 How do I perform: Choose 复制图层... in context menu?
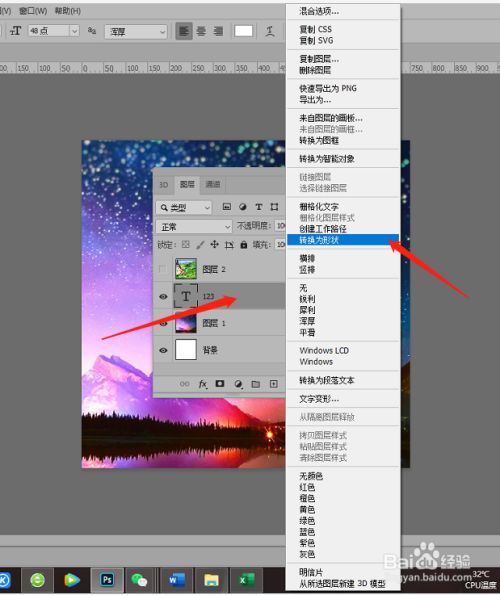pos(319,59)
